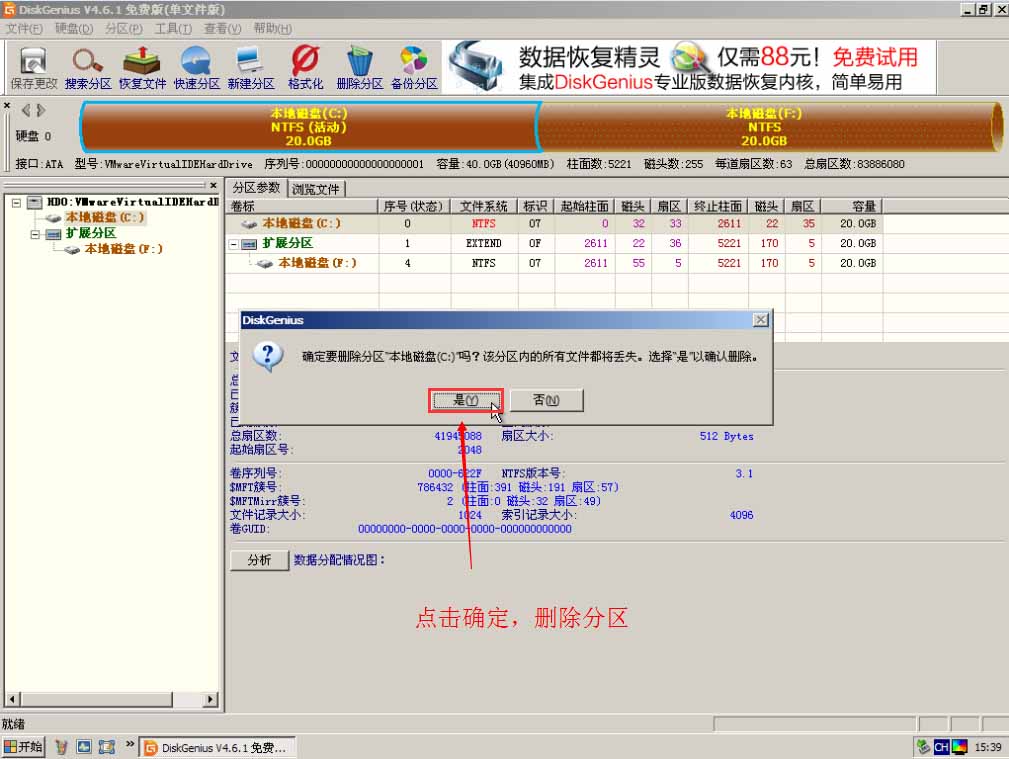Image resolution: width=1009 pixels, height=759 pixels.
Task: Open the 工具(T) menu
Action: tap(173, 29)
